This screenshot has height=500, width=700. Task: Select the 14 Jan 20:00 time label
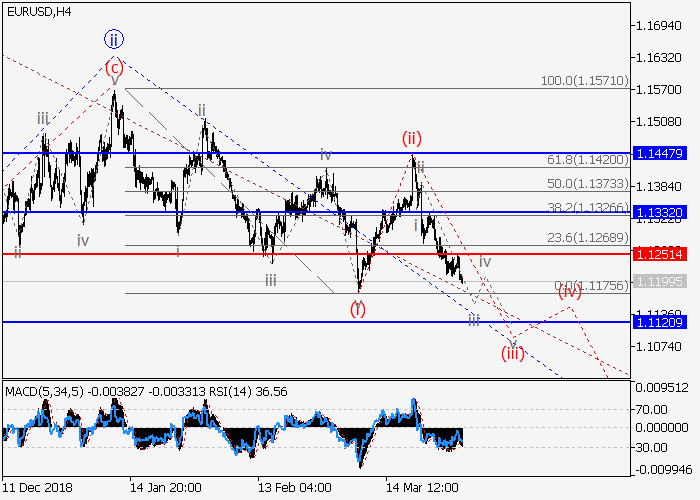tap(164, 487)
